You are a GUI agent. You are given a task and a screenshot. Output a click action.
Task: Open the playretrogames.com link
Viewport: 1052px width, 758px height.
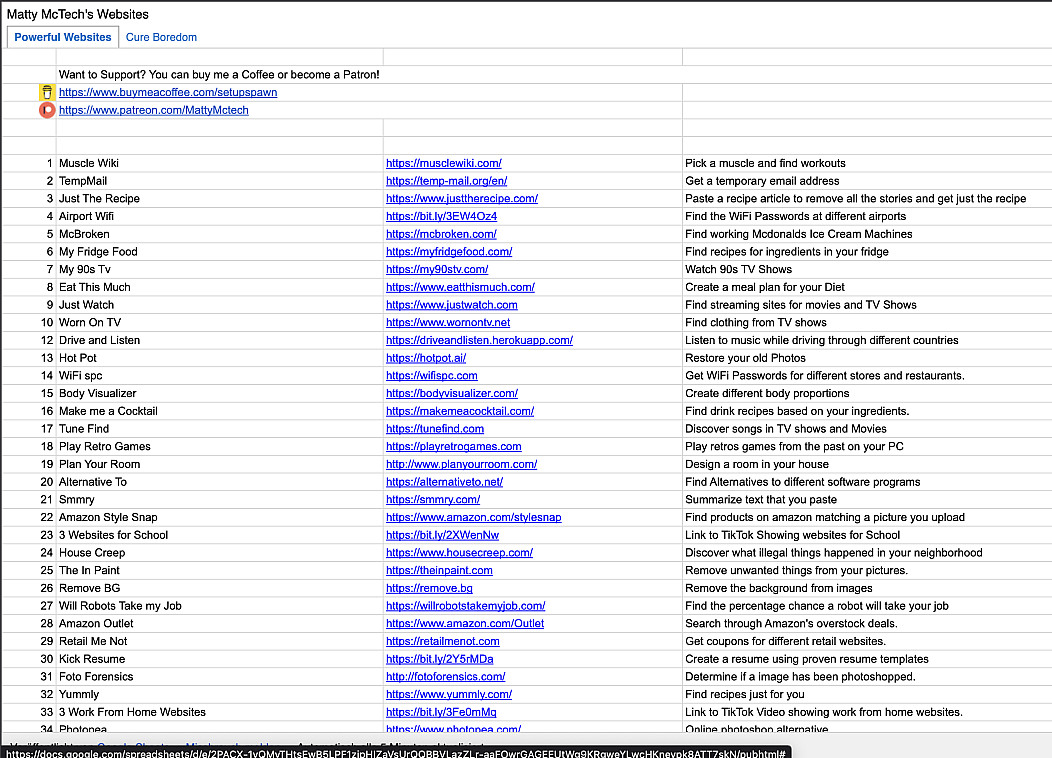click(x=453, y=446)
